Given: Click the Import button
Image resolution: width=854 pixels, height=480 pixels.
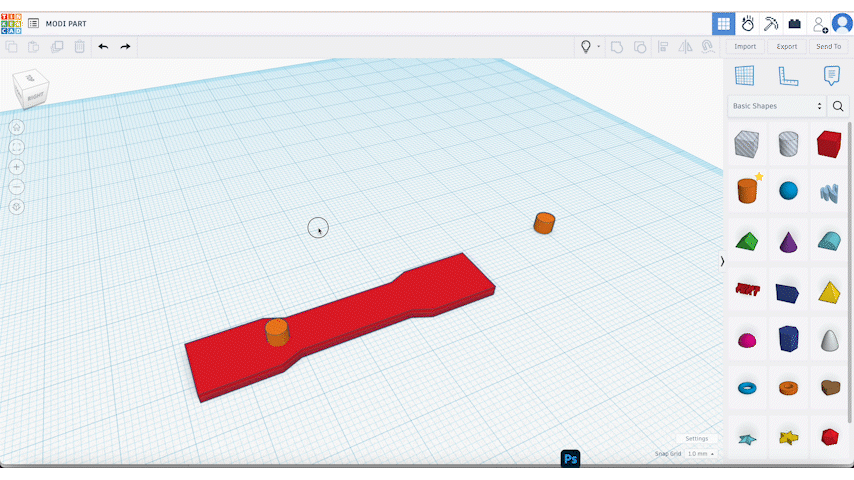Looking at the screenshot, I should 745,46.
